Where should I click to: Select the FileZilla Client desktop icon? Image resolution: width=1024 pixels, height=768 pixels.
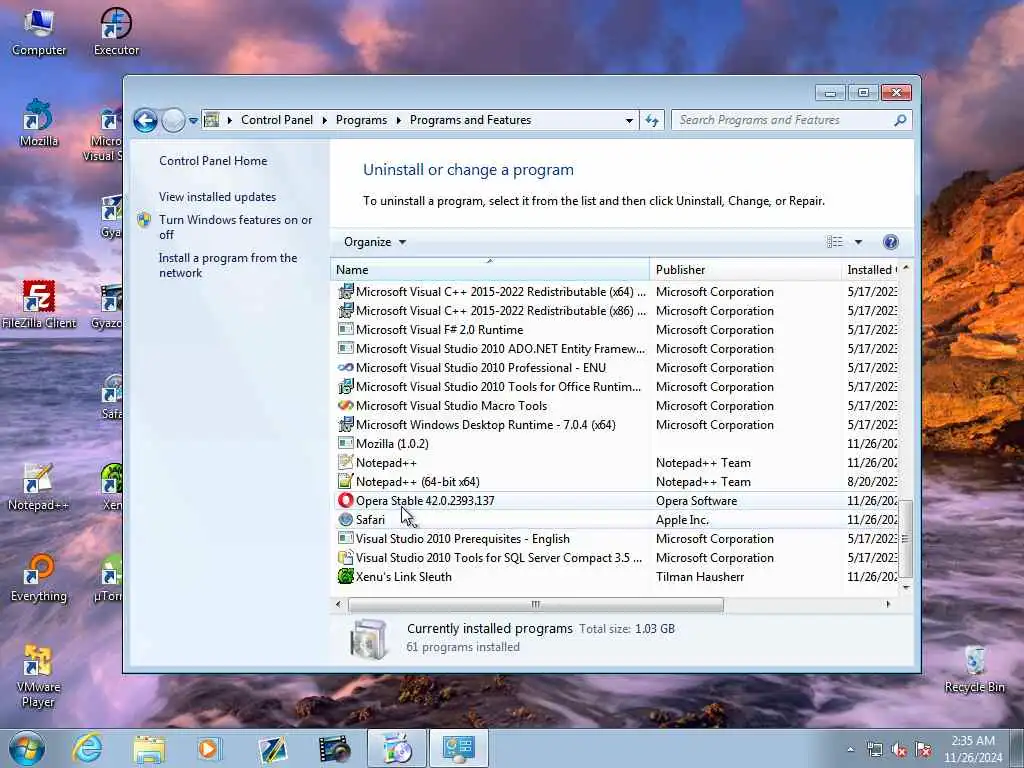[x=39, y=304]
